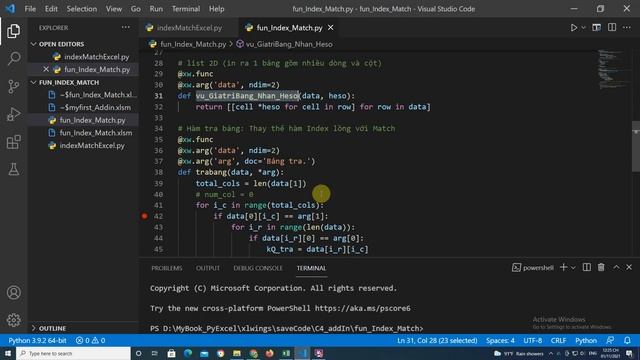This screenshot has width=640, height=360.
Task: Open the Run menu
Action: (156, 9)
